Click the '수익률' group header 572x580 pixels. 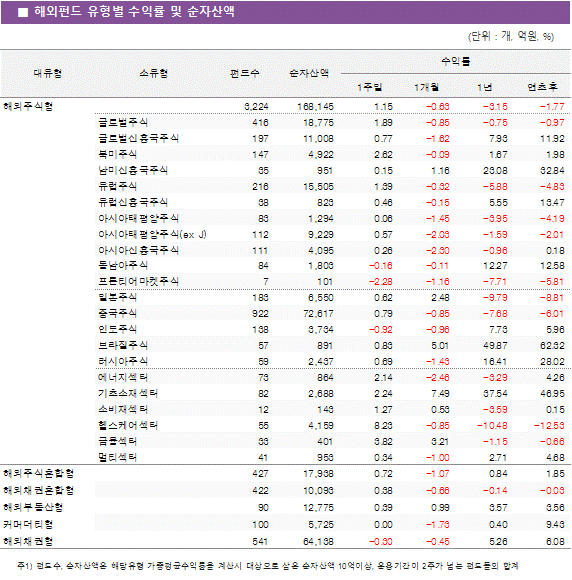pyautogui.click(x=456, y=61)
